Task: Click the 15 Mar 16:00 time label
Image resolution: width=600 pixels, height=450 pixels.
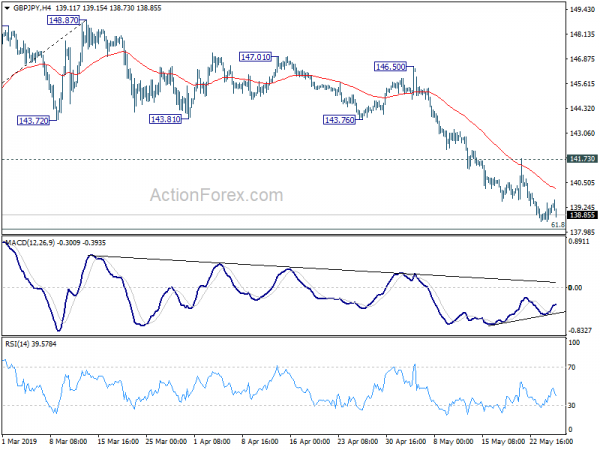Action: pos(118,441)
